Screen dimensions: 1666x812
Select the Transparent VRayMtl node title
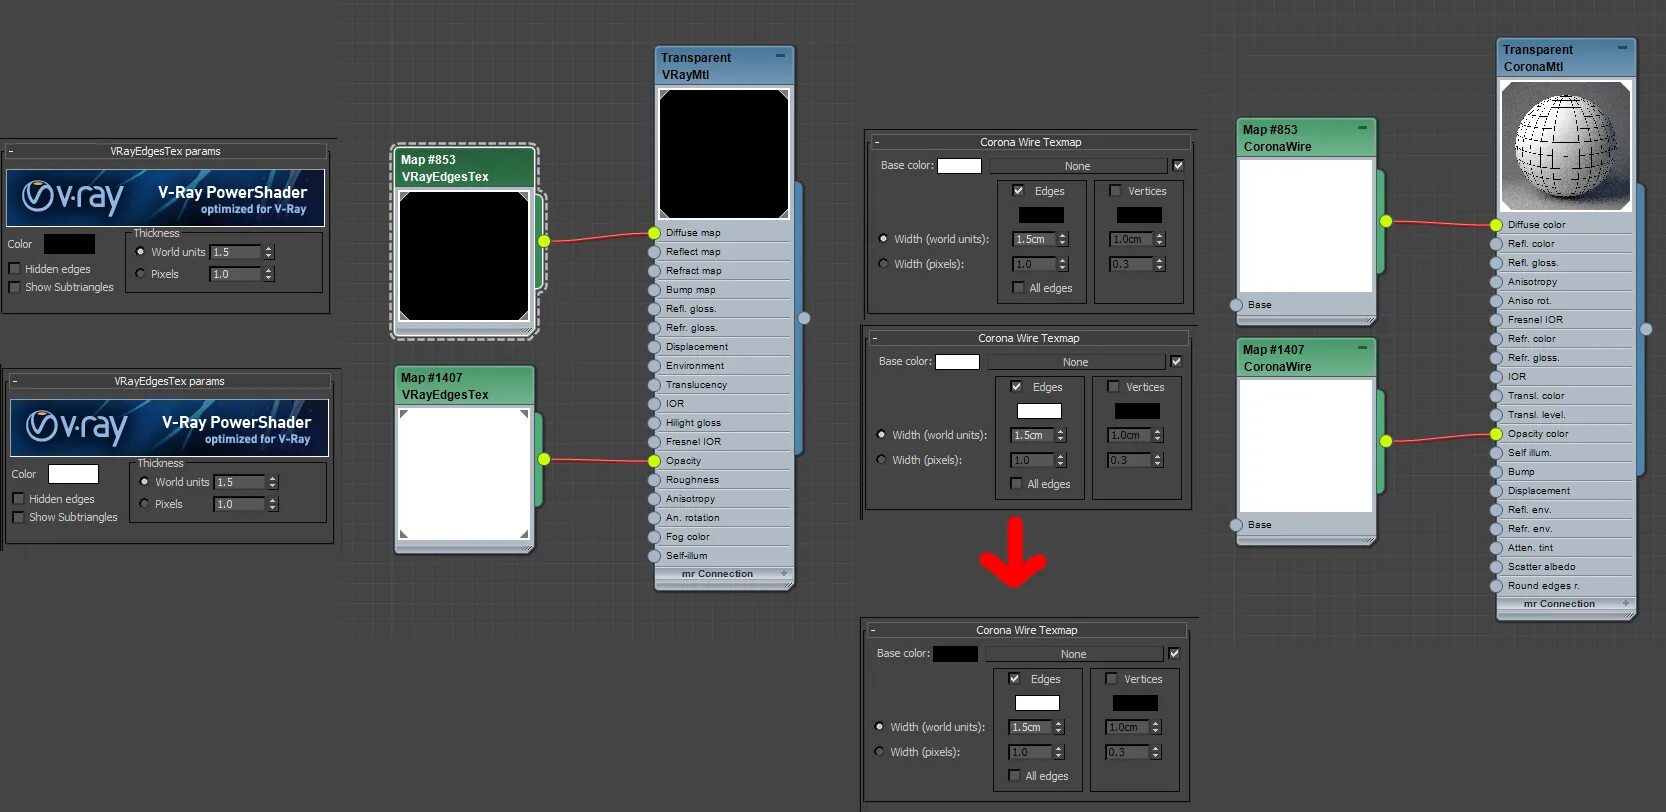724,66
